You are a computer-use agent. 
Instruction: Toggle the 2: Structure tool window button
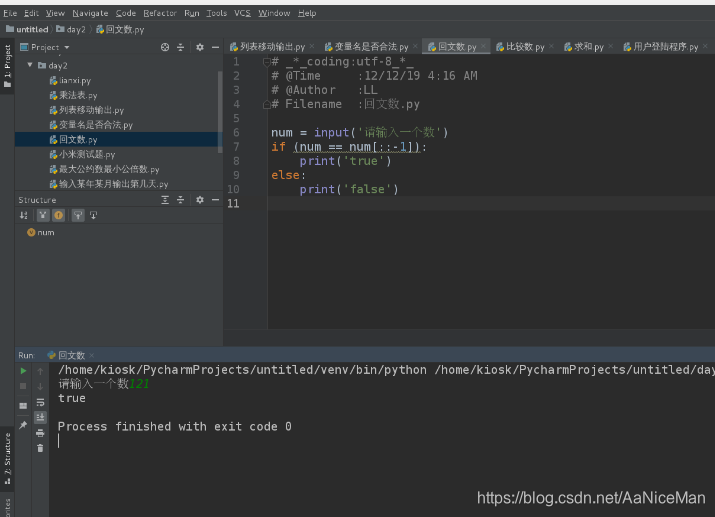(x=7, y=459)
